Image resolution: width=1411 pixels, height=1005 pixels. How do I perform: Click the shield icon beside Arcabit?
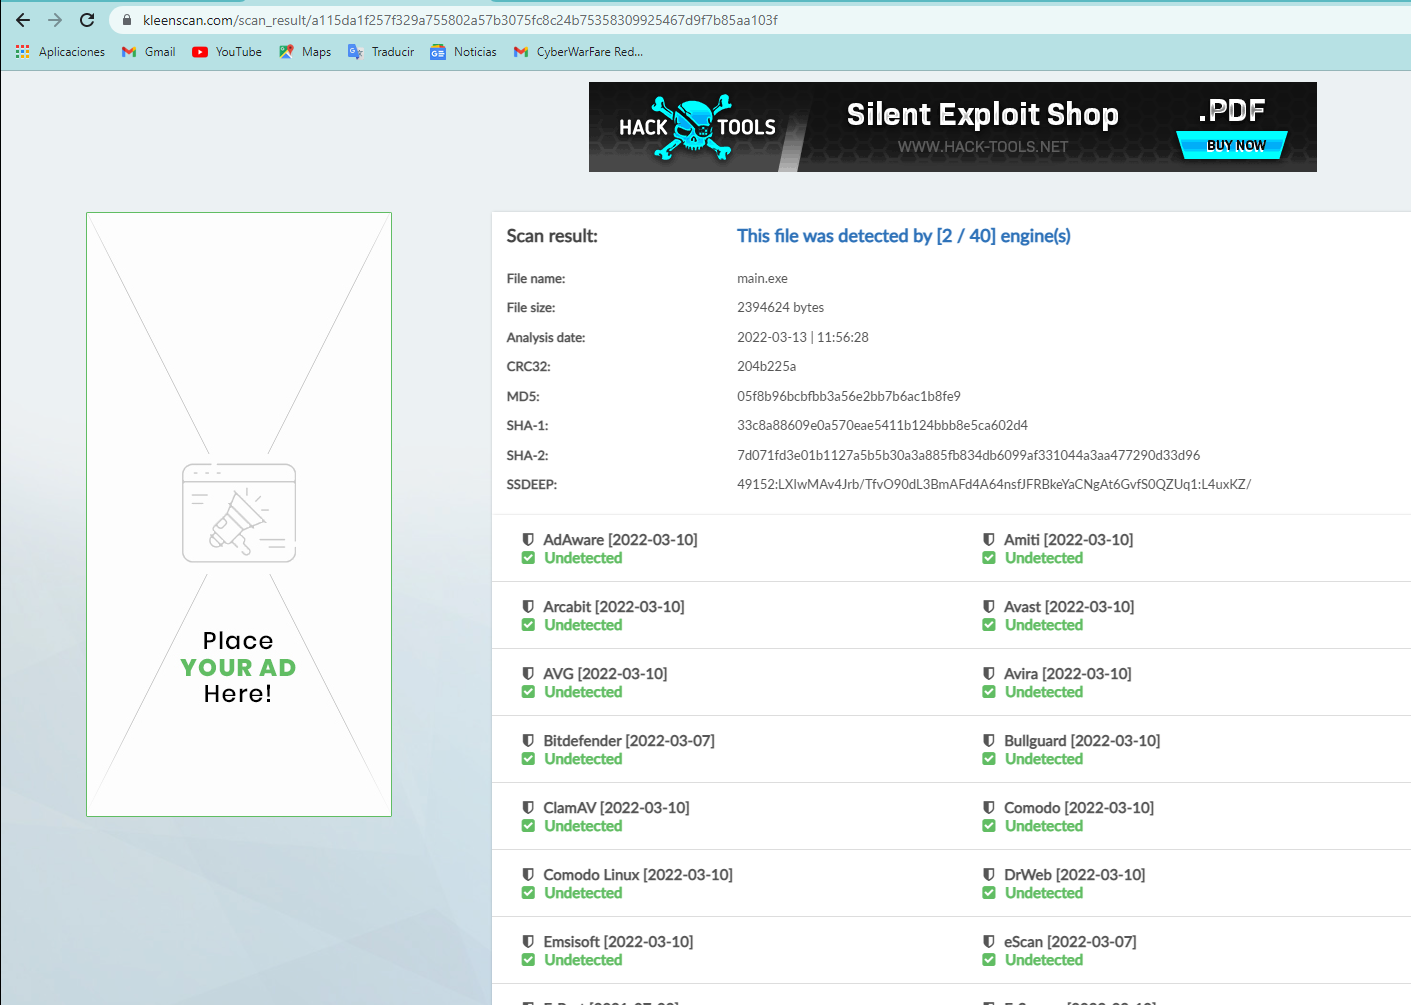coord(528,607)
